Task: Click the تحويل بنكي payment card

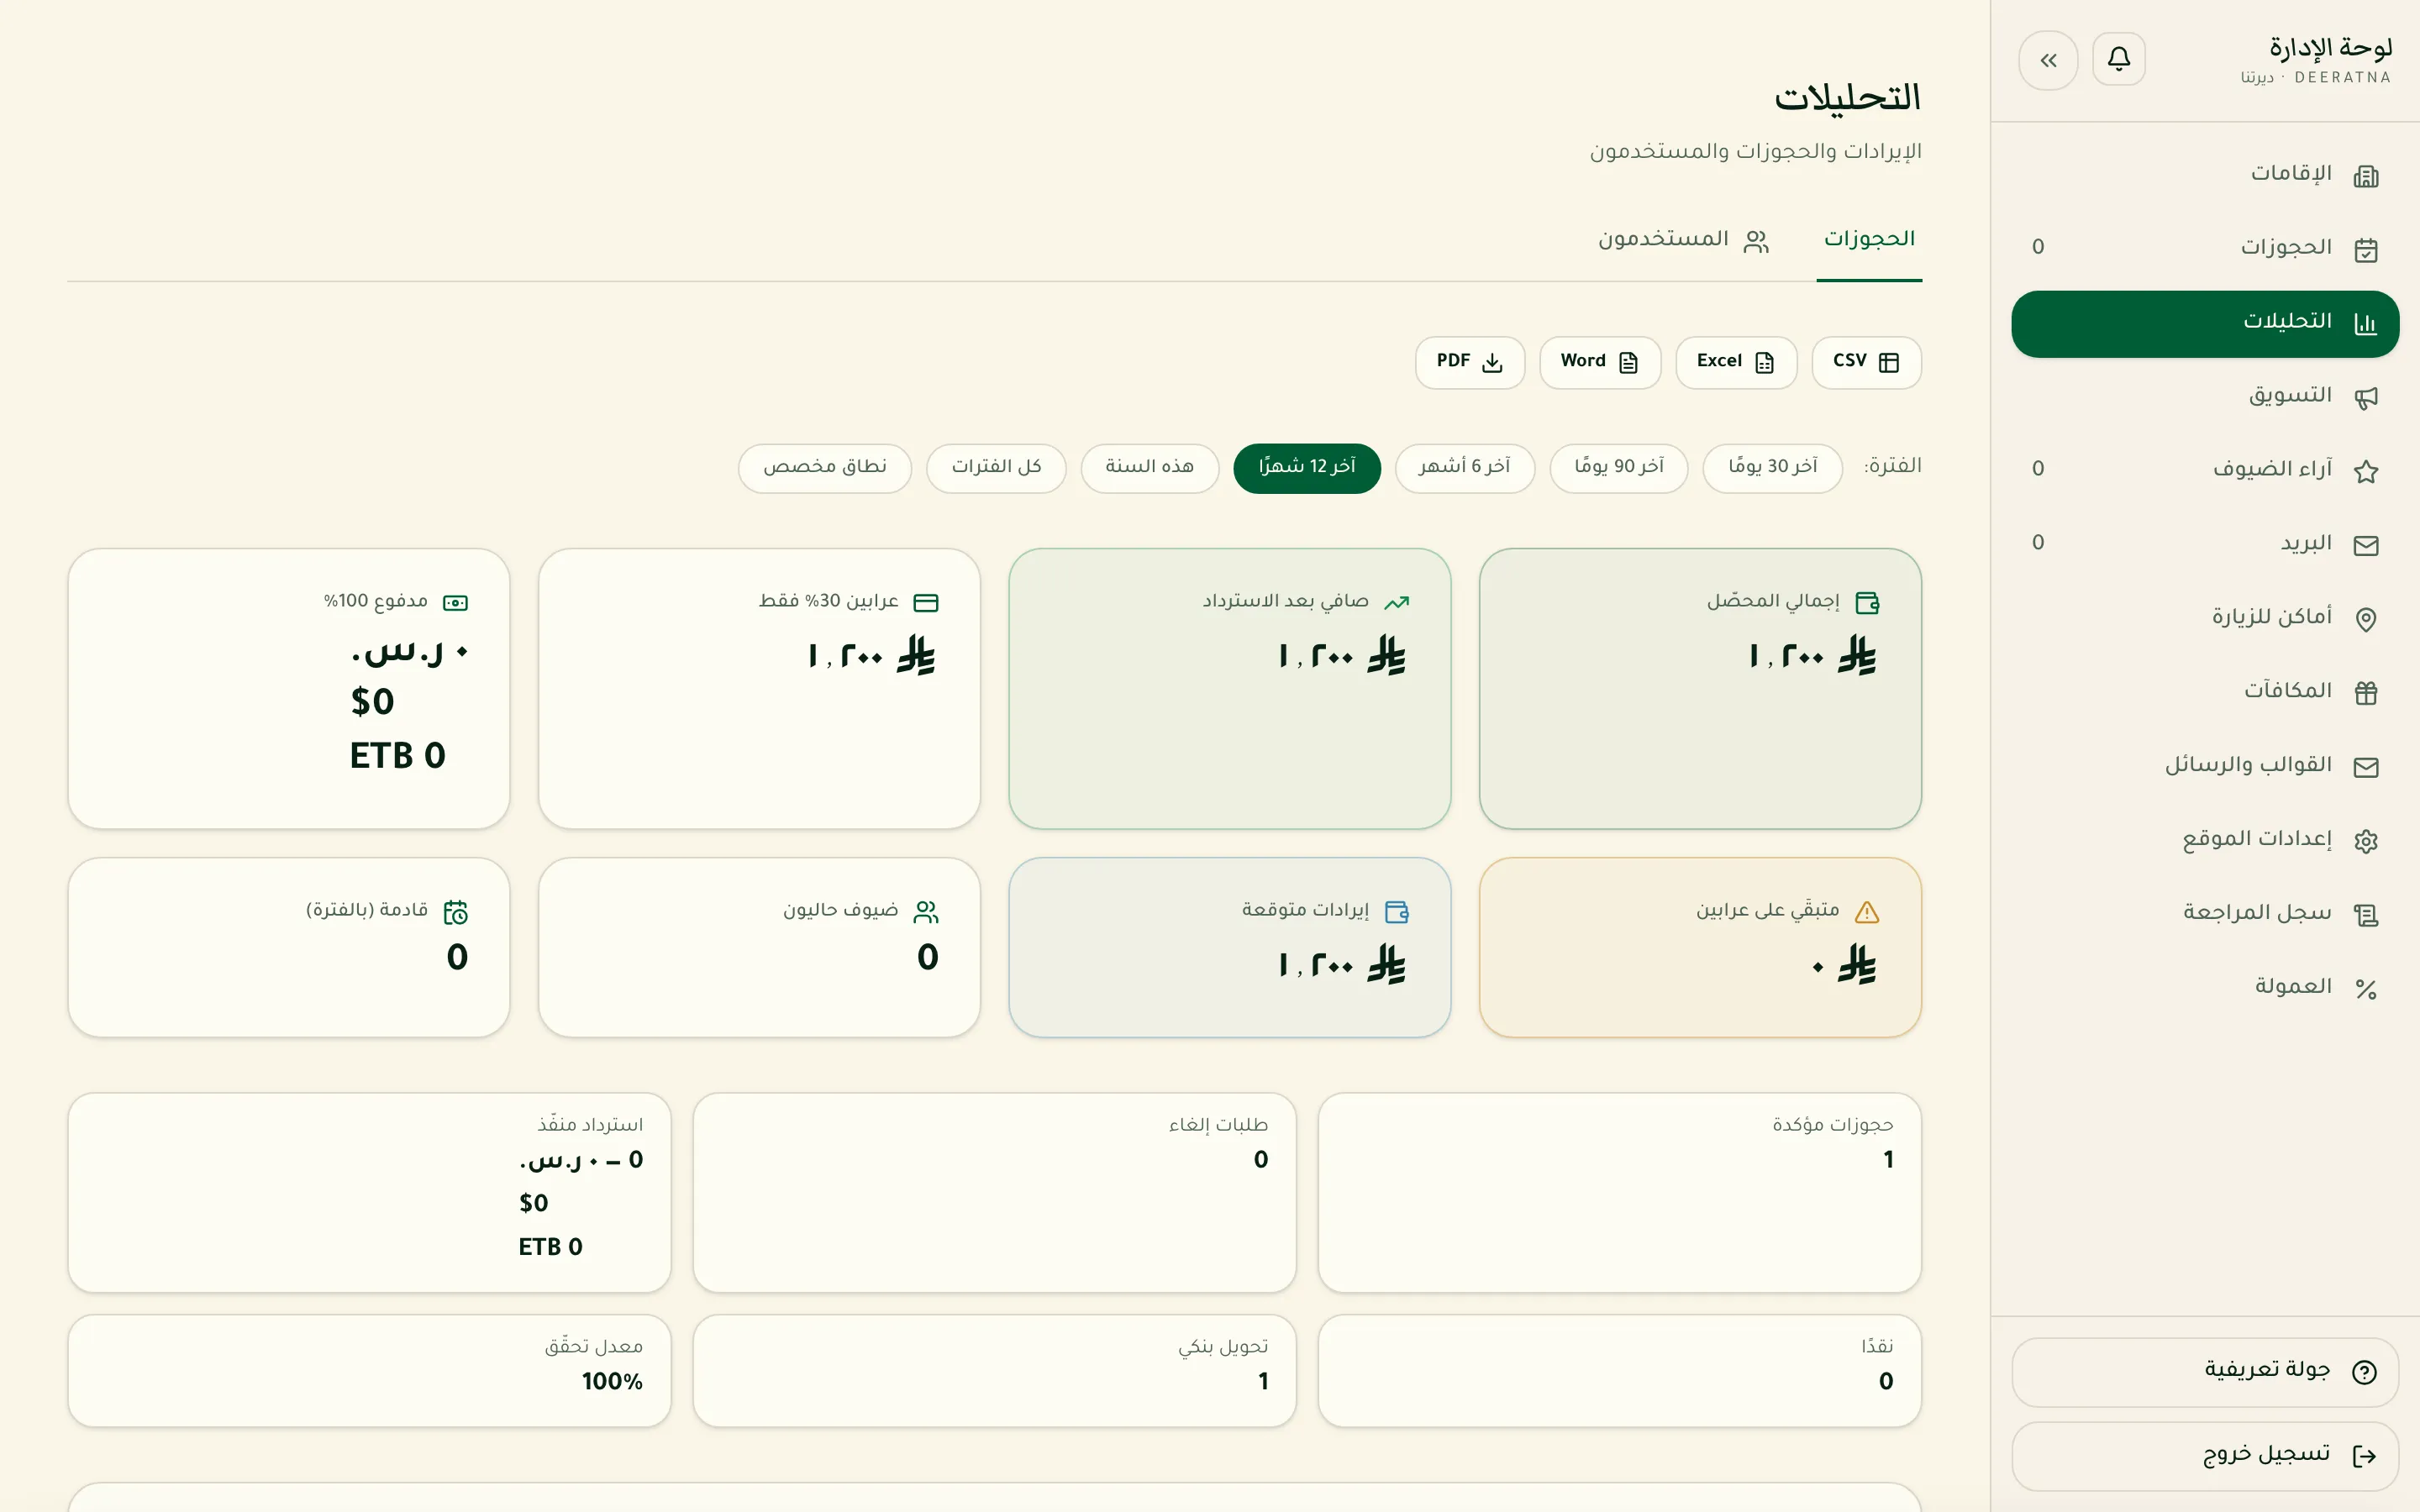Action: [995, 1371]
